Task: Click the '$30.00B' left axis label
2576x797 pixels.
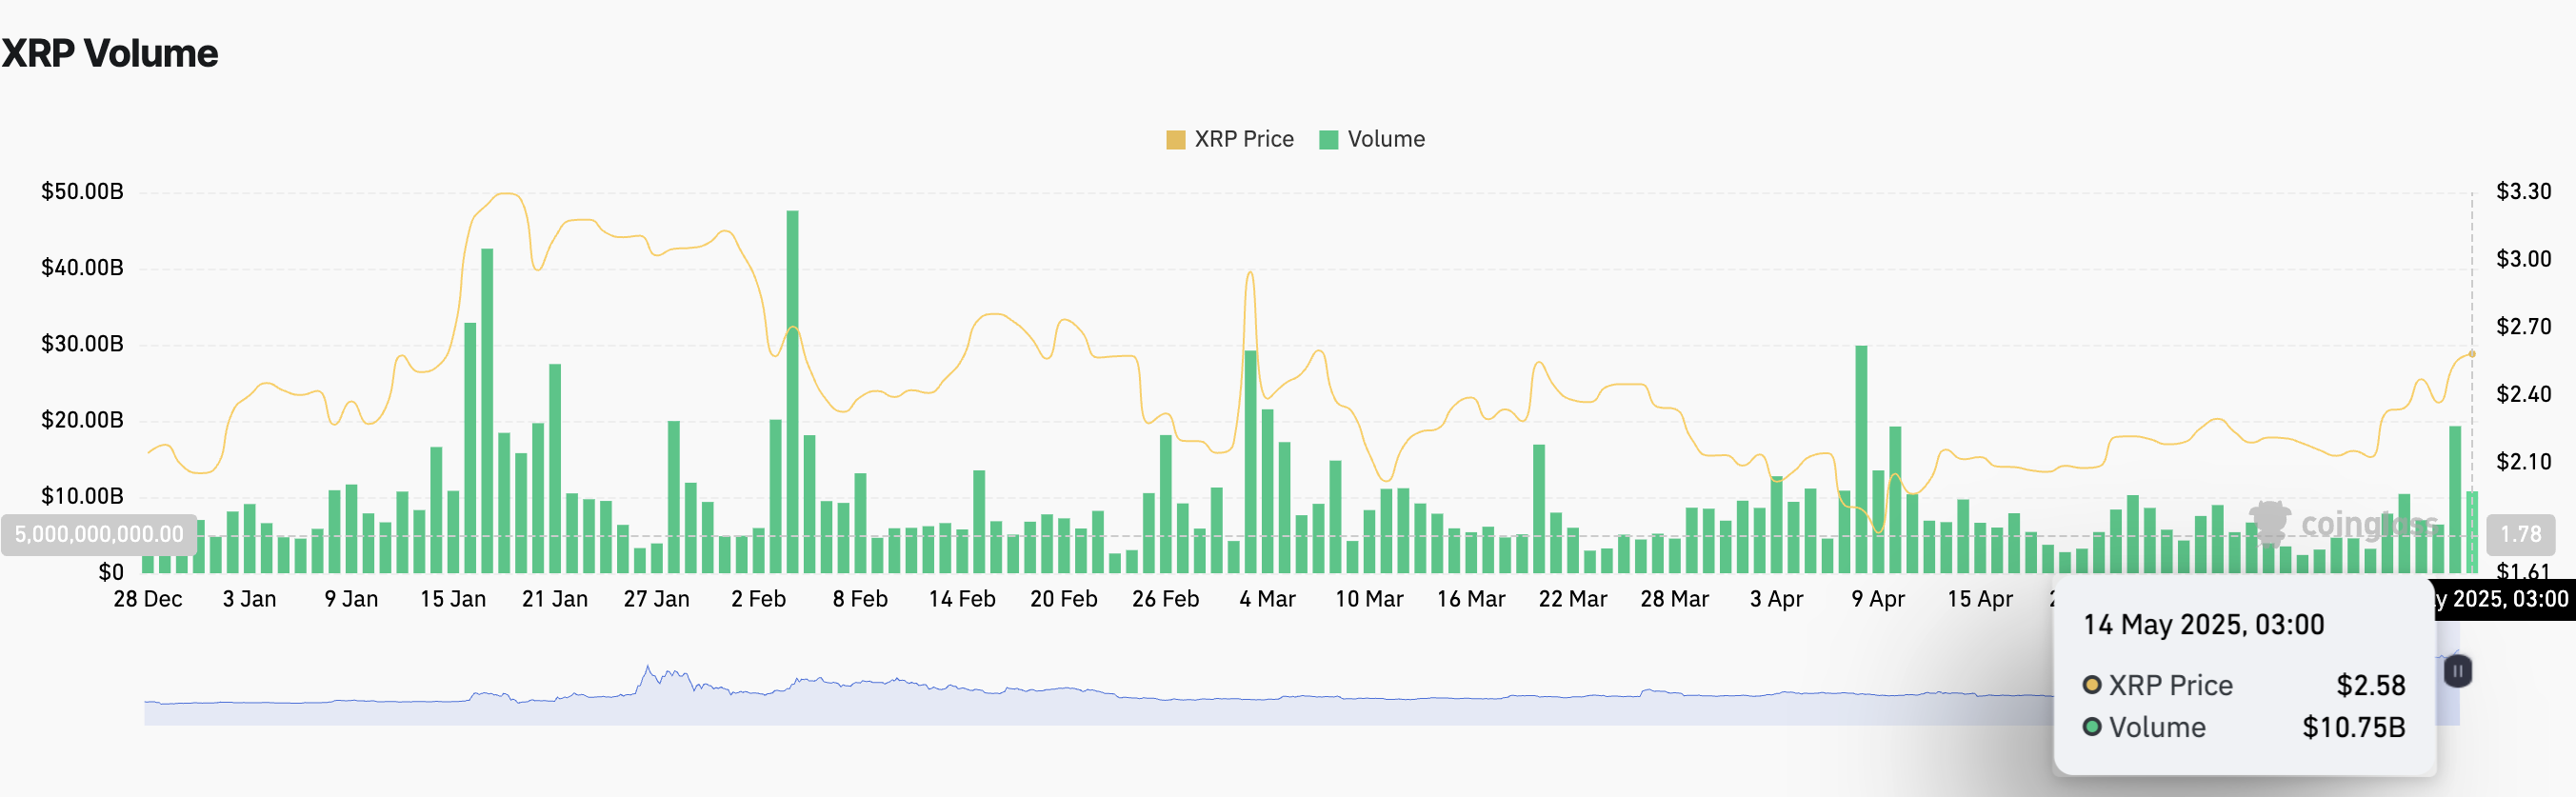Action: click(82, 343)
